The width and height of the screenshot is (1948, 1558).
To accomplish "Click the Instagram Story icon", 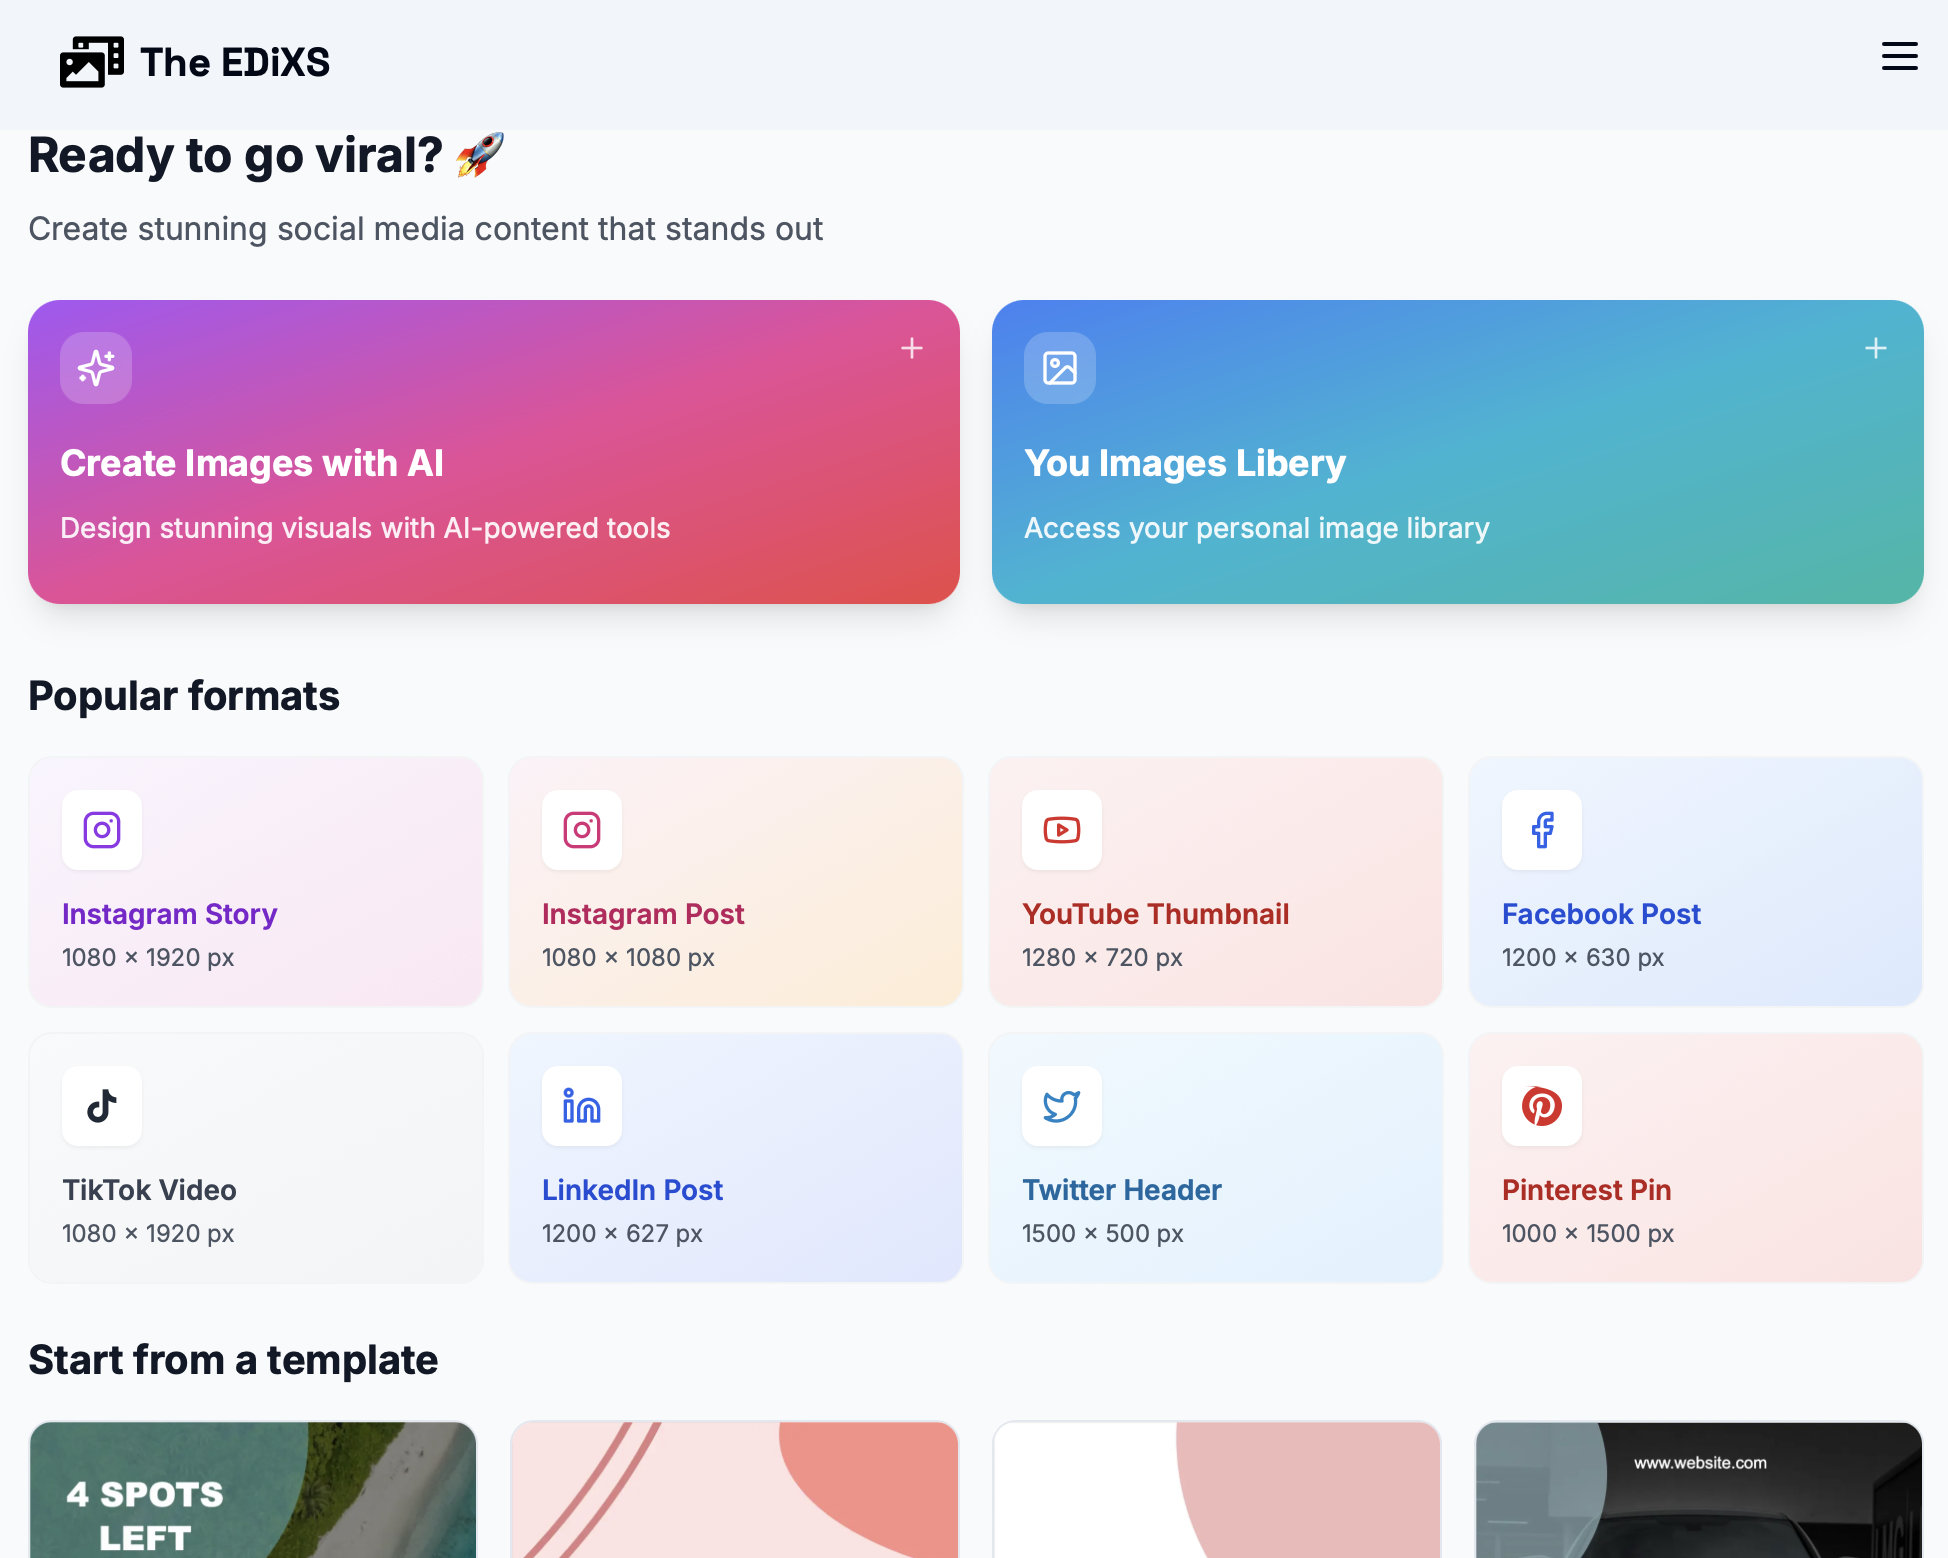I will pyautogui.click(x=102, y=830).
